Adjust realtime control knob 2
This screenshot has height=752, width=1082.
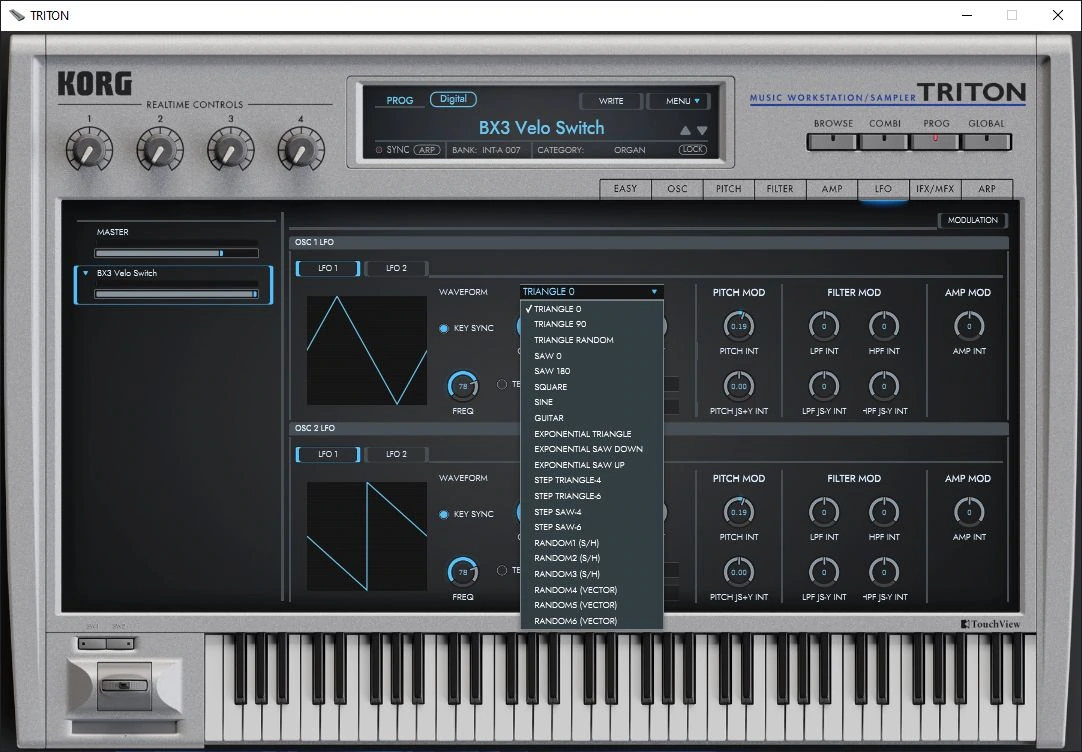[159, 150]
